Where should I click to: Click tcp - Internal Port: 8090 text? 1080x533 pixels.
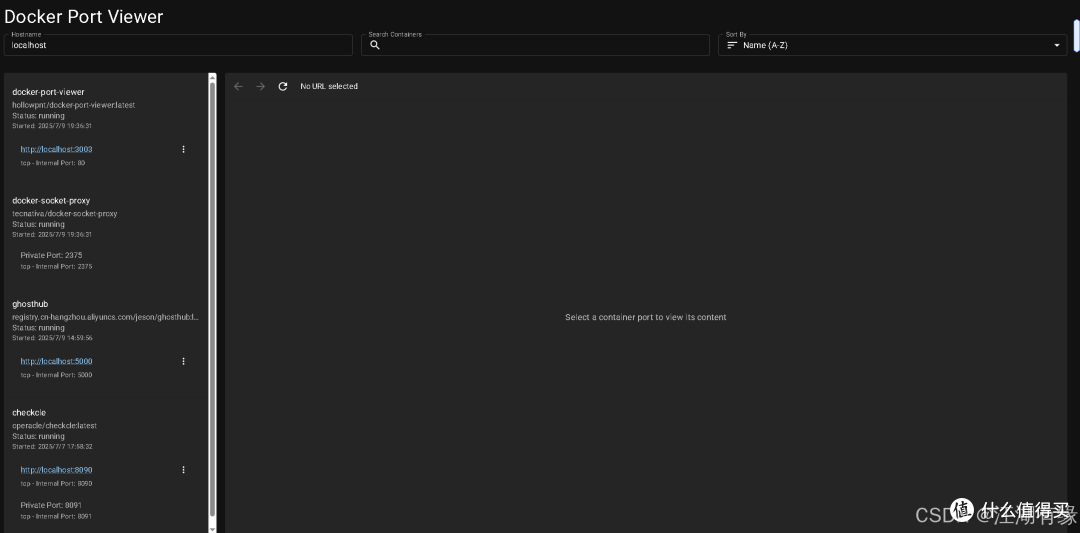pyautogui.click(x=56, y=483)
